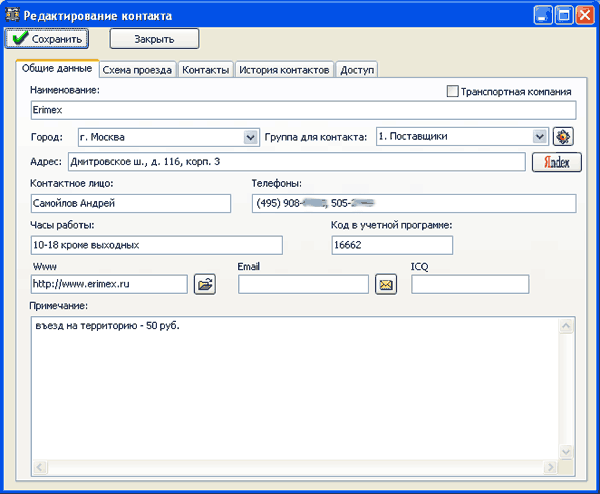Maximize the Редактирование контакта window
Viewport: 600px width, 494px height.
(564, 15)
